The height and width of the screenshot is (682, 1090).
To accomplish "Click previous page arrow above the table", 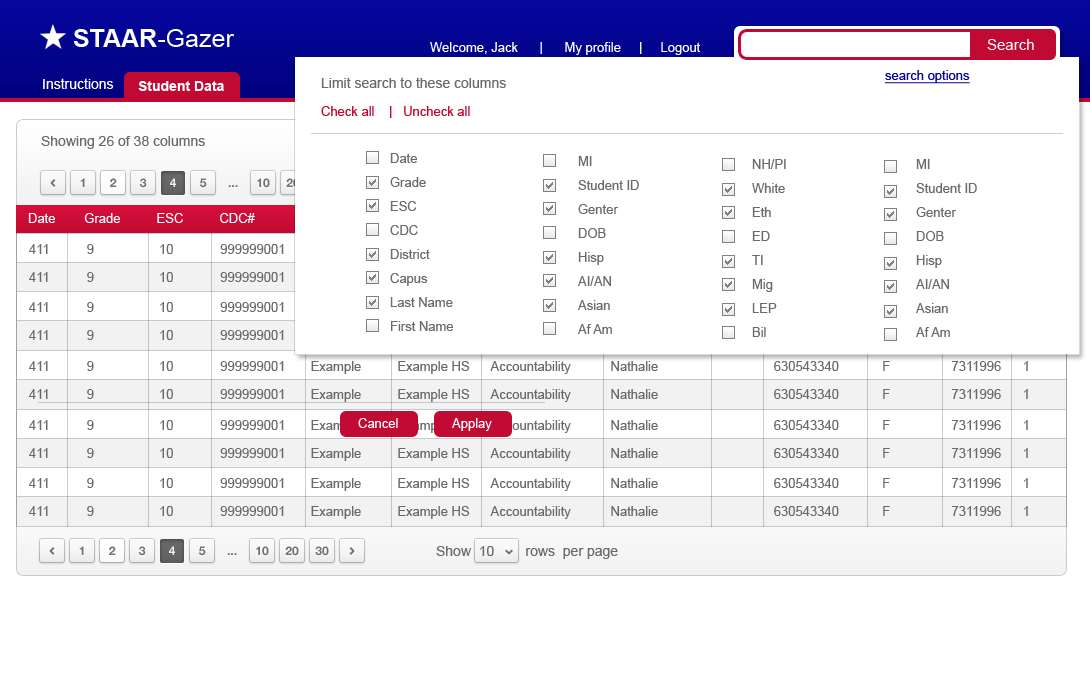I will (x=53, y=183).
